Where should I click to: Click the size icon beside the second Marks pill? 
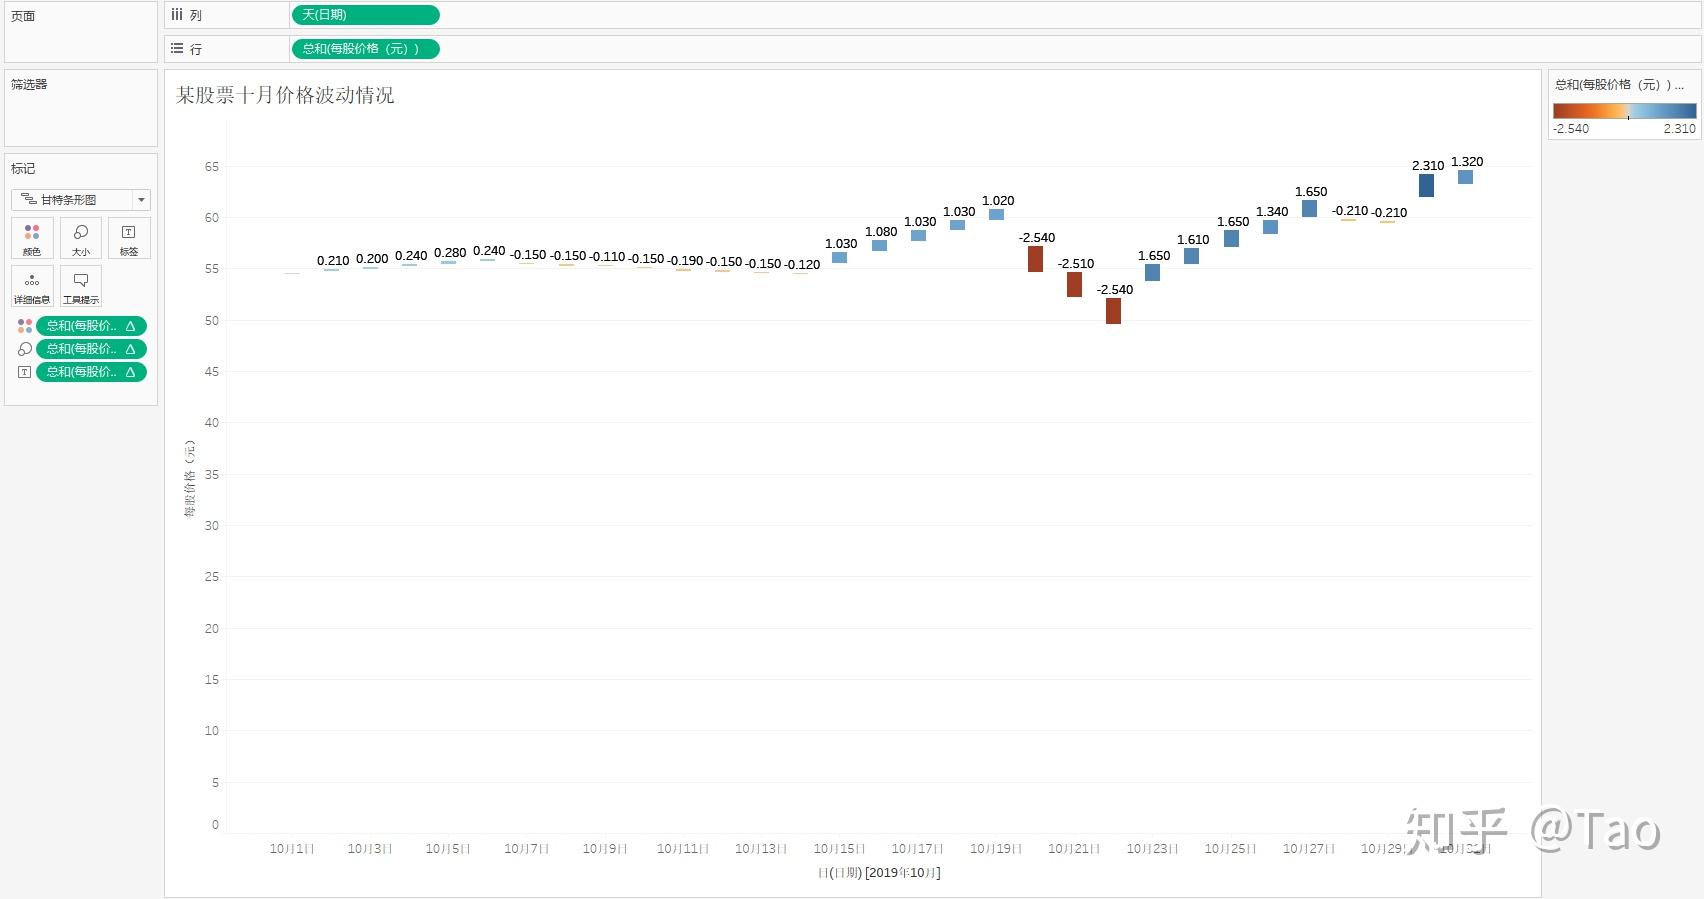(25, 349)
